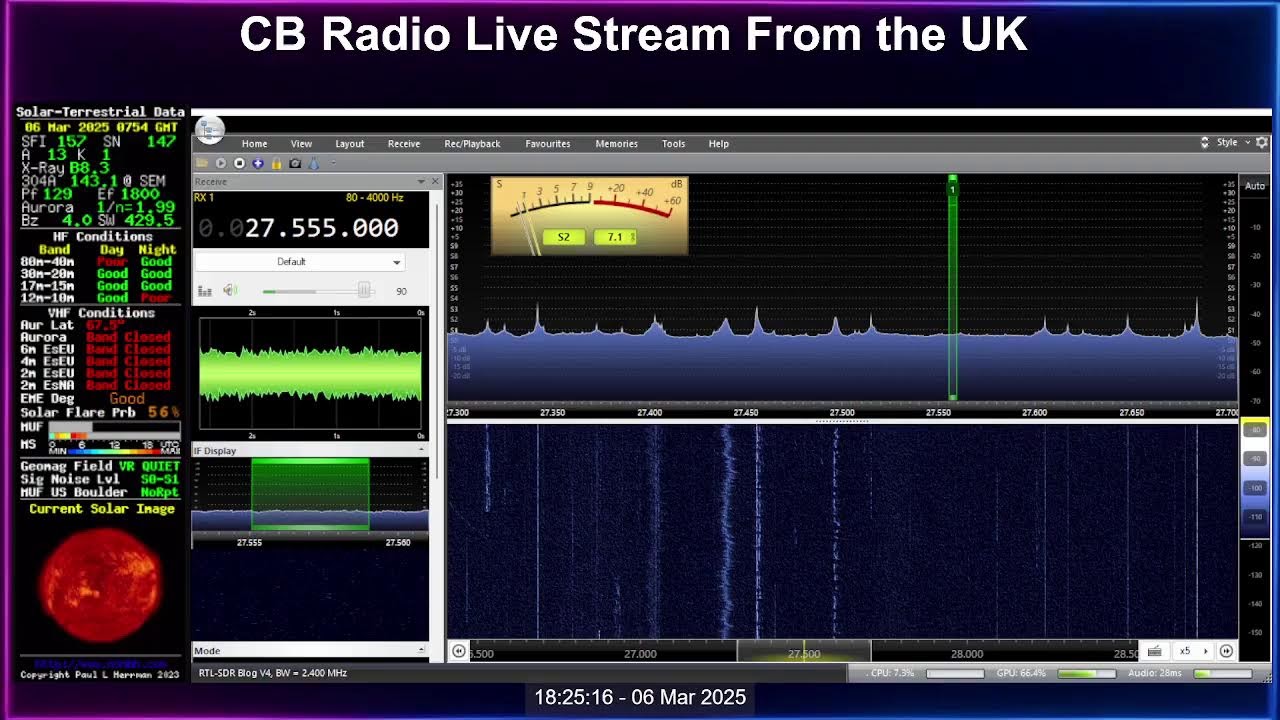The image size is (1280, 720).
Task: Open settings via the gear icon
Action: coord(1262,143)
